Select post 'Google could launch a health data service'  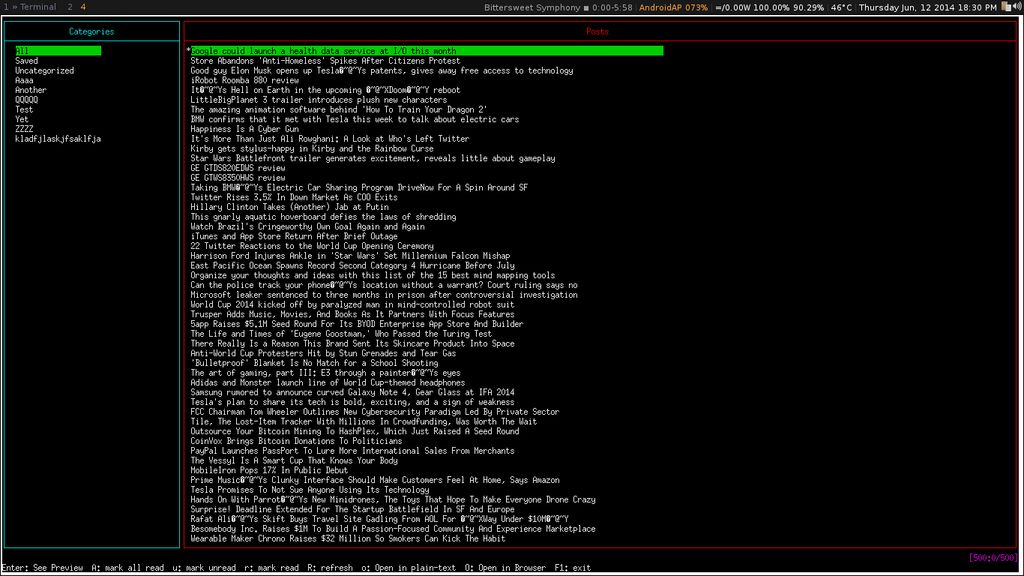coord(426,51)
